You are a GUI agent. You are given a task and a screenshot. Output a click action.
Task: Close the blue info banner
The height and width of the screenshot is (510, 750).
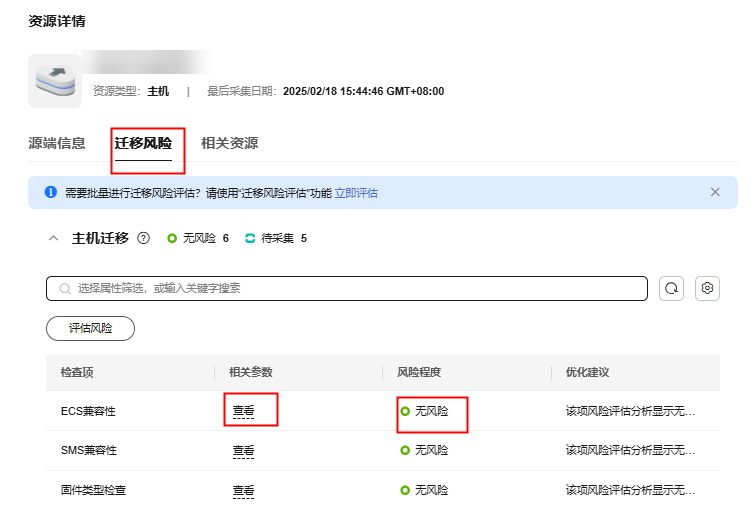[x=715, y=192]
